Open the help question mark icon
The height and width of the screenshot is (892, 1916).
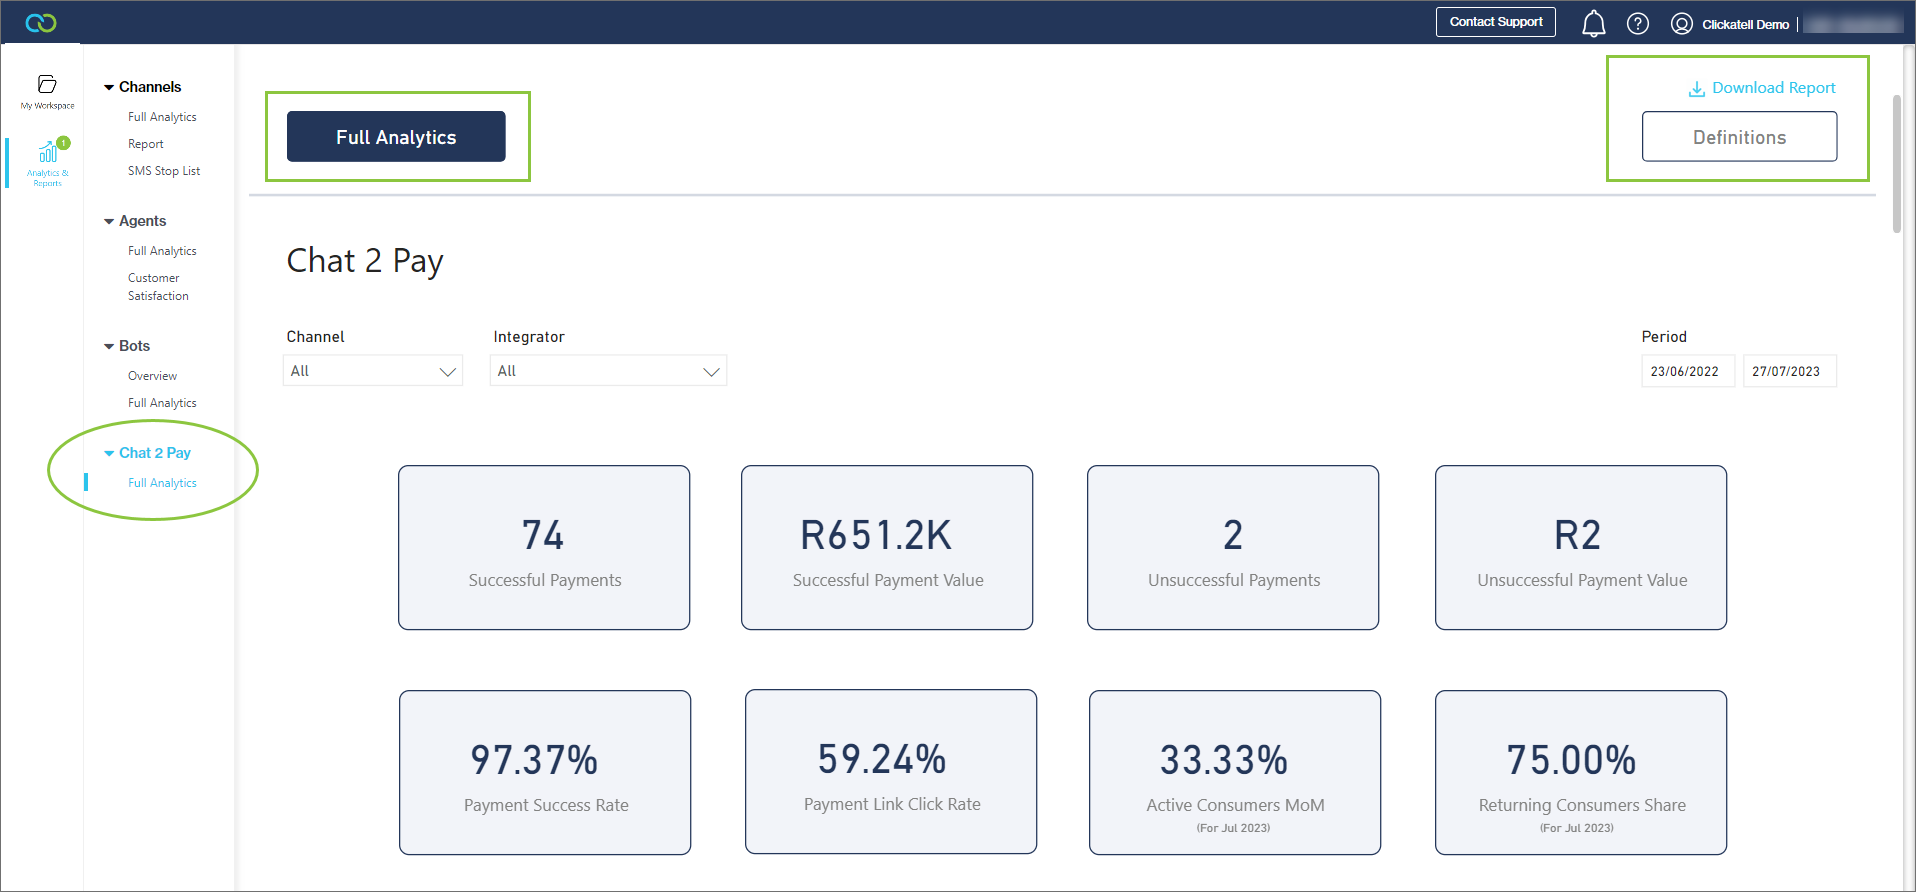point(1638,23)
